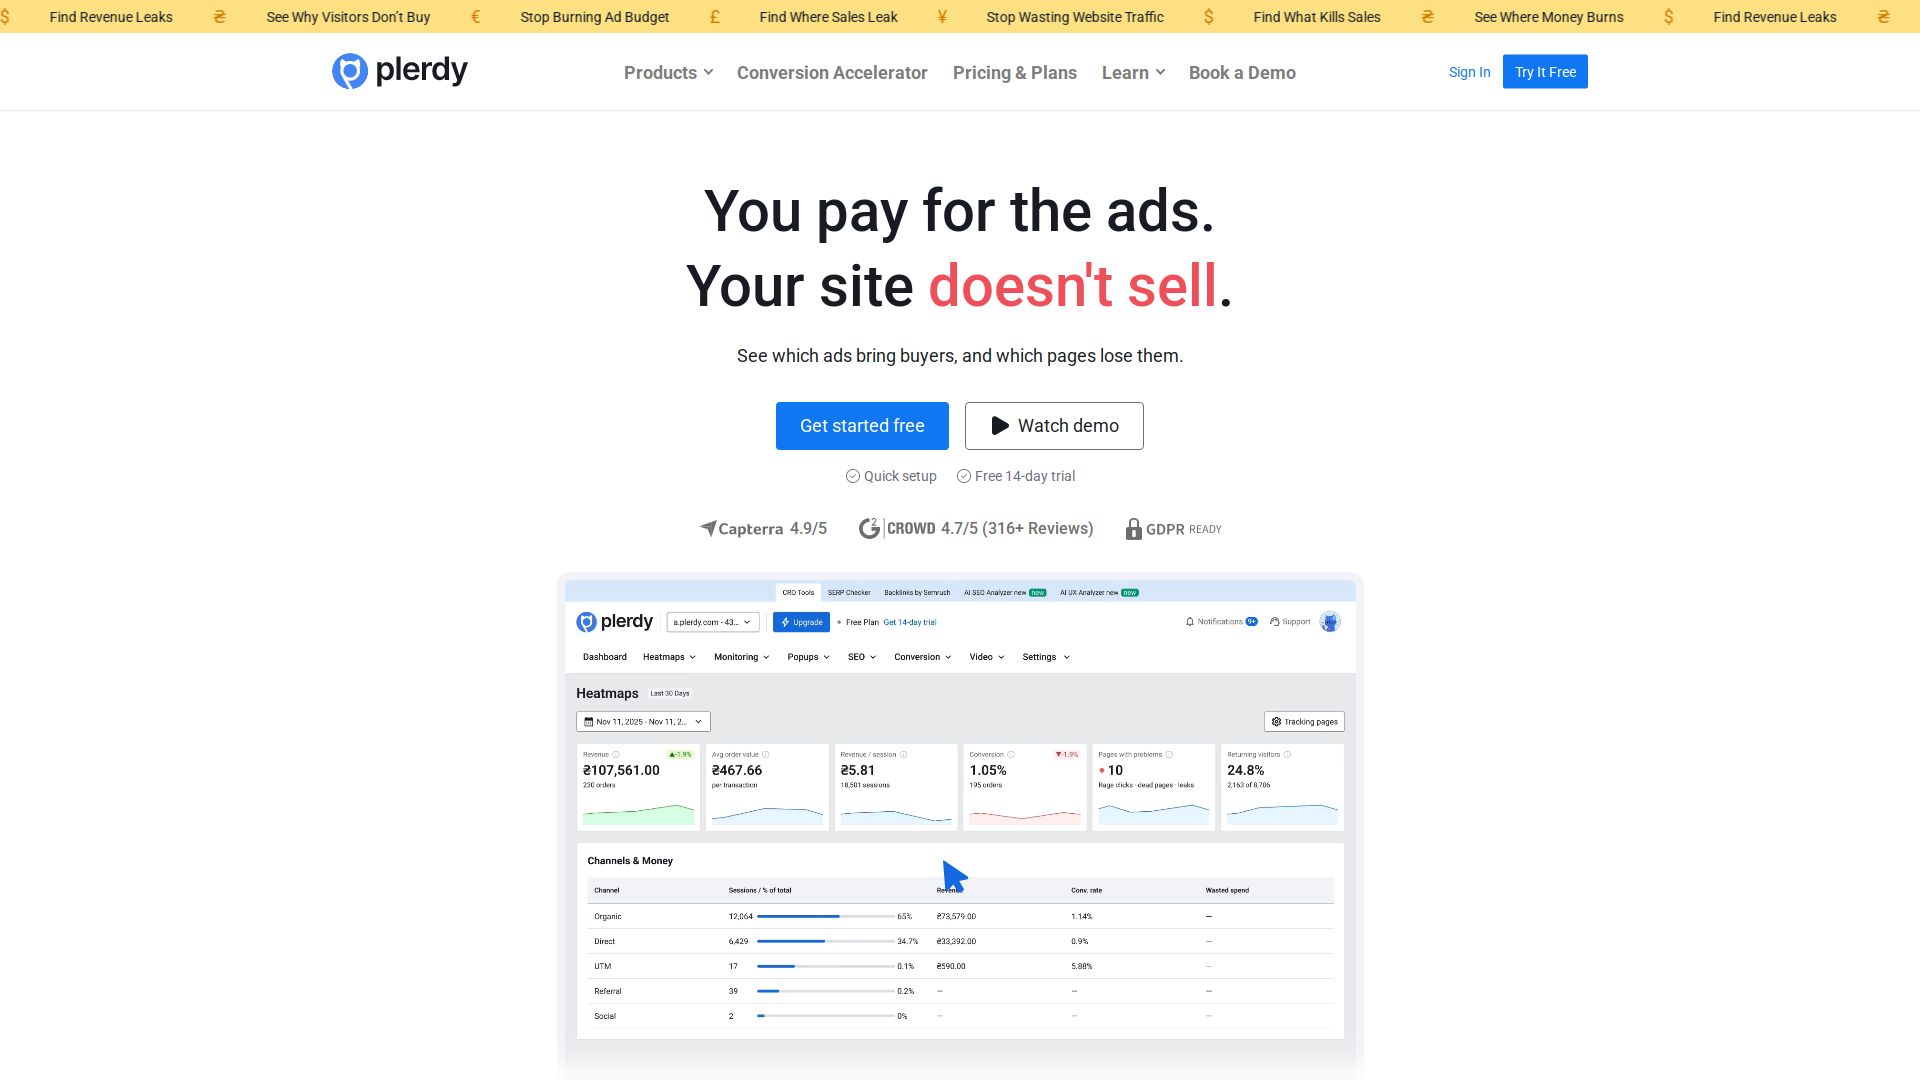
Task: Click the Referral row in Channels table
Action: pyautogui.click(x=960, y=991)
